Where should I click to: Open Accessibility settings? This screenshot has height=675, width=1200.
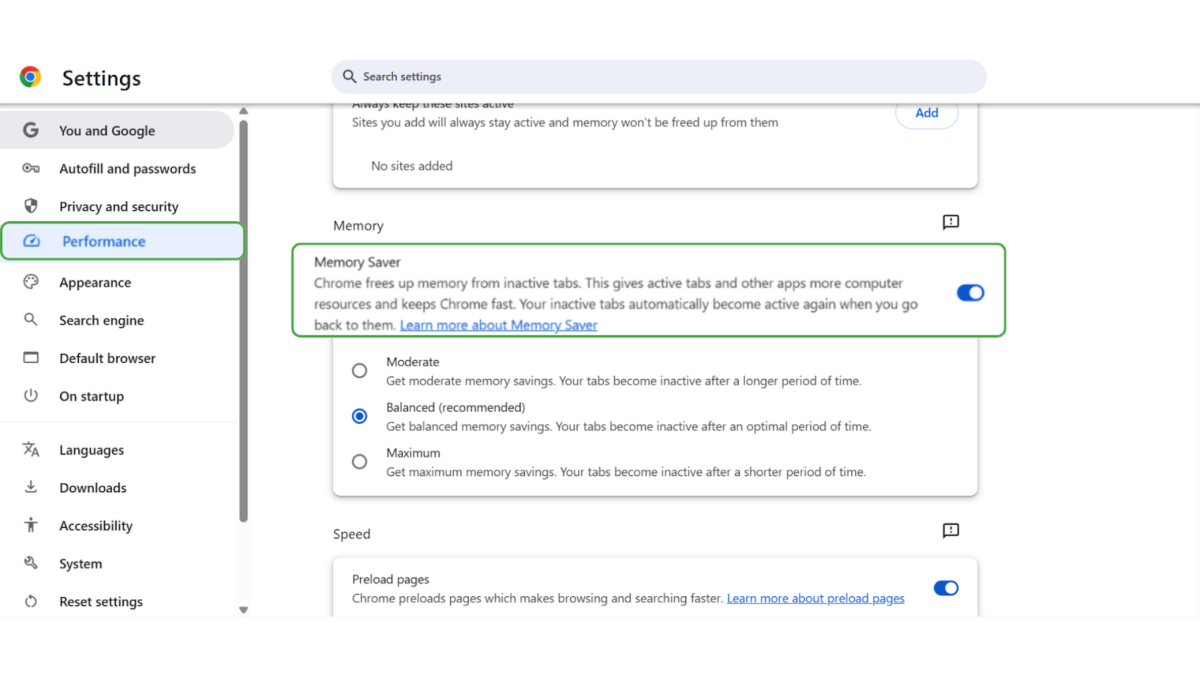click(x=117, y=526)
